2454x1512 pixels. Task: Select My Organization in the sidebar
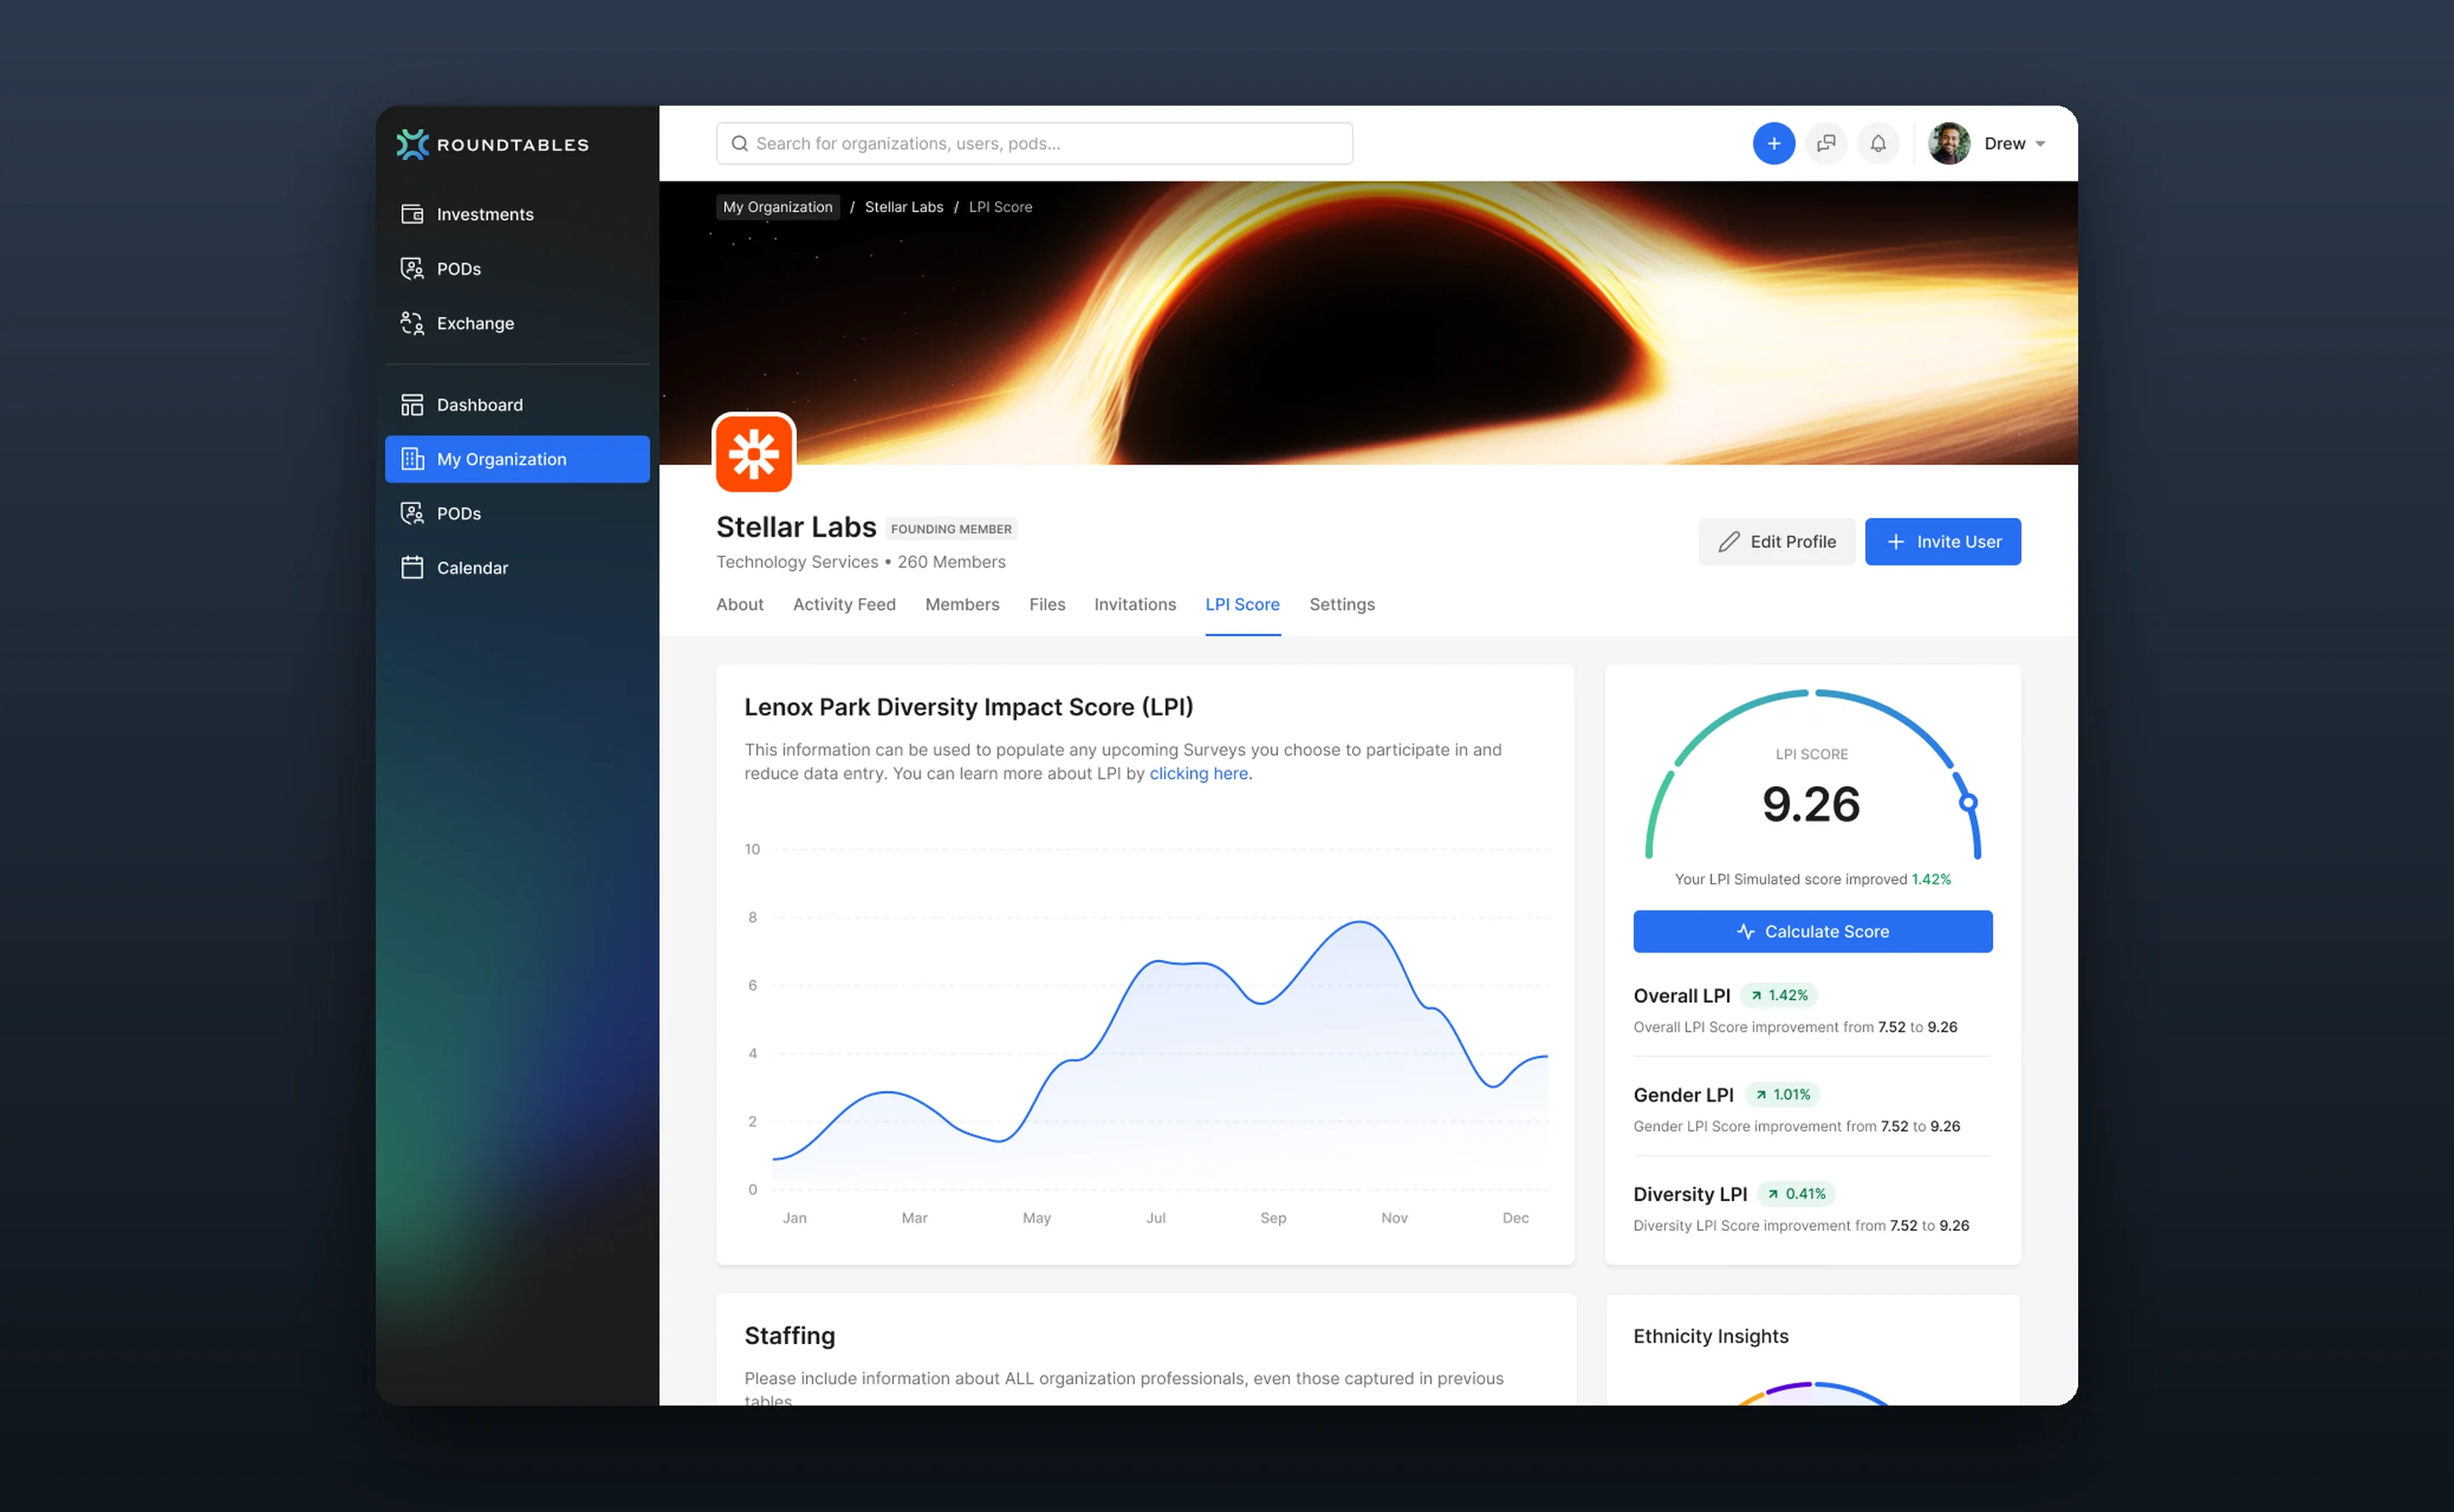click(x=517, y=459)
